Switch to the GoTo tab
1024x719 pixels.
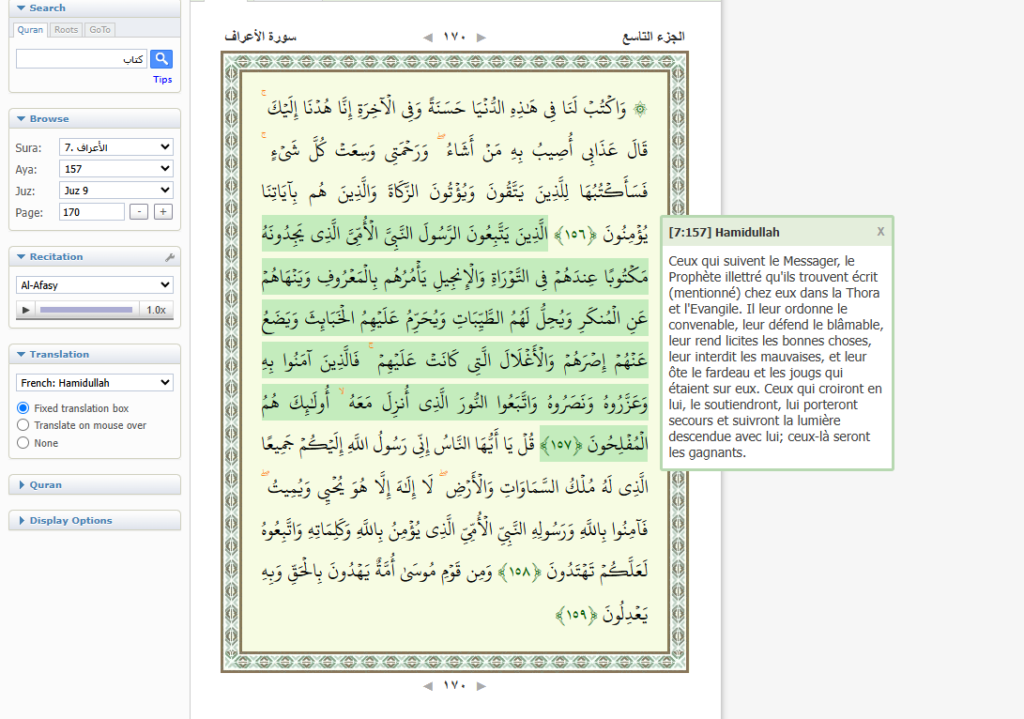point(100,29)
